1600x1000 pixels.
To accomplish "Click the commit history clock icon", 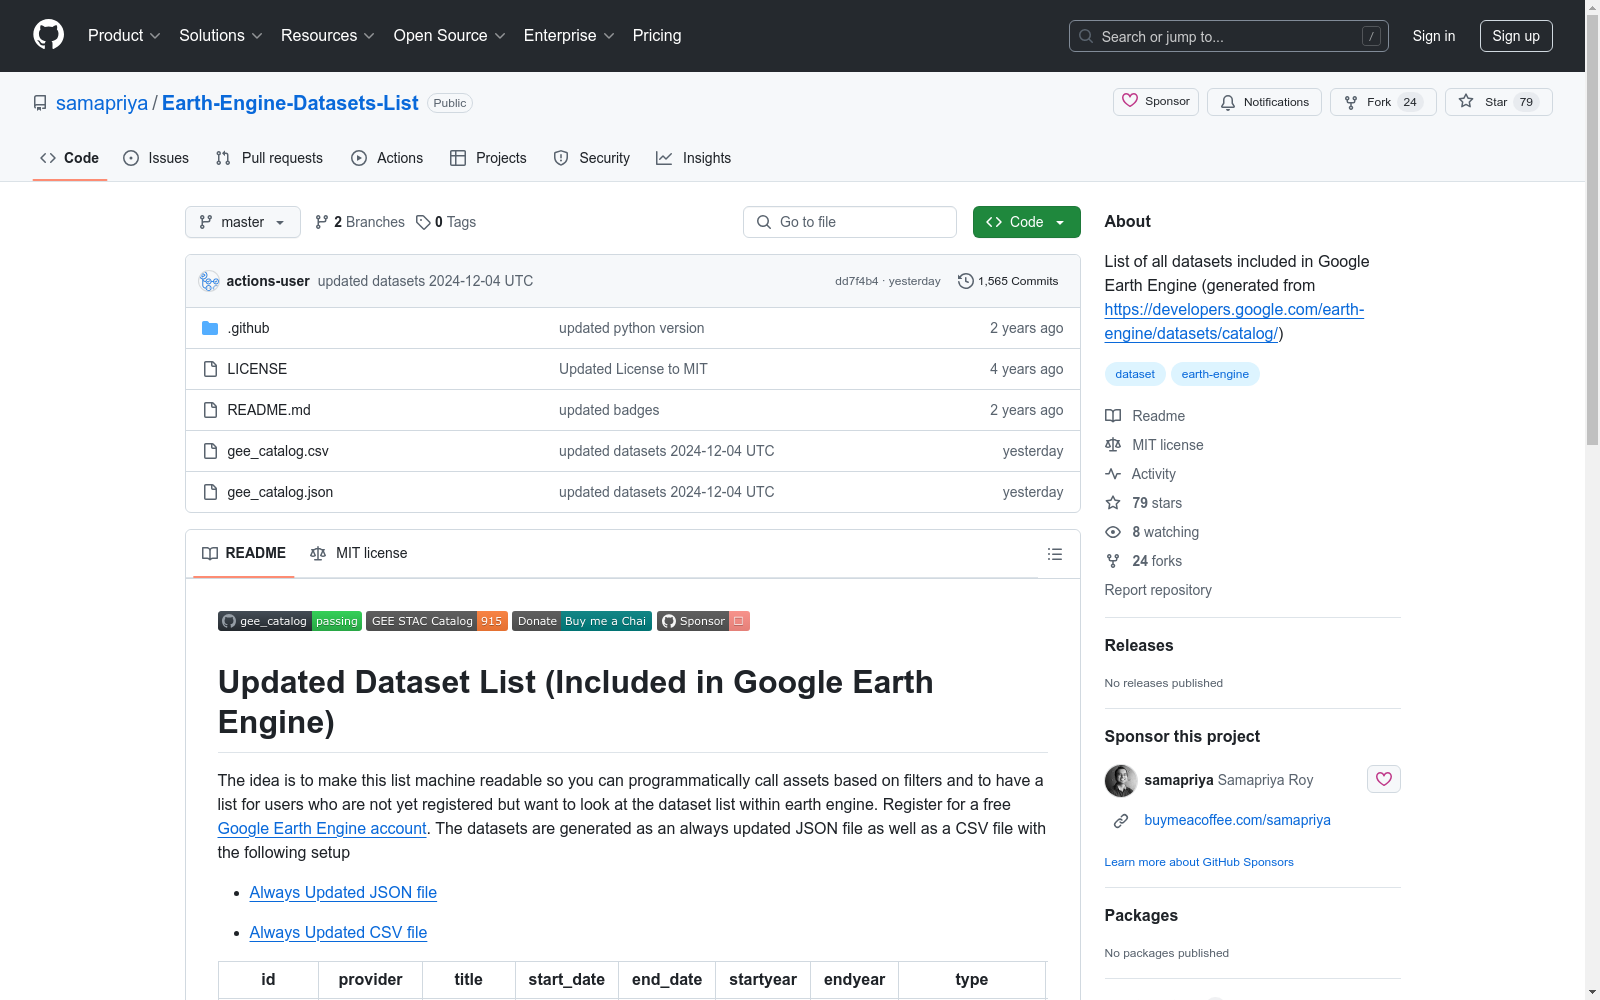I will click(965, 281).
